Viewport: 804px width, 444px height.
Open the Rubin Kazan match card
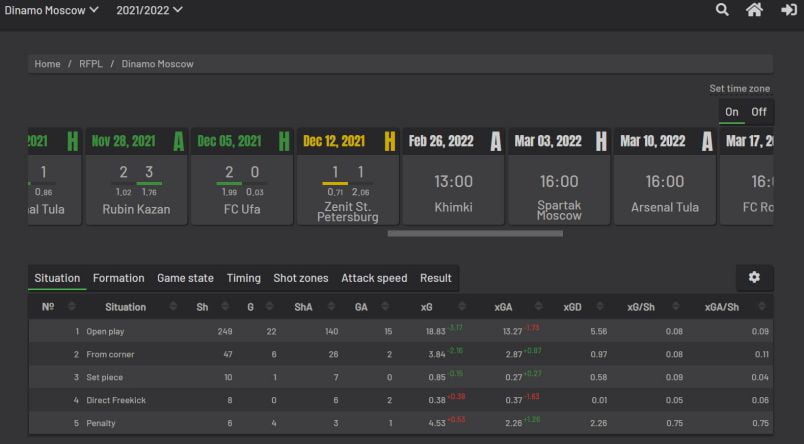pos(136,176)
